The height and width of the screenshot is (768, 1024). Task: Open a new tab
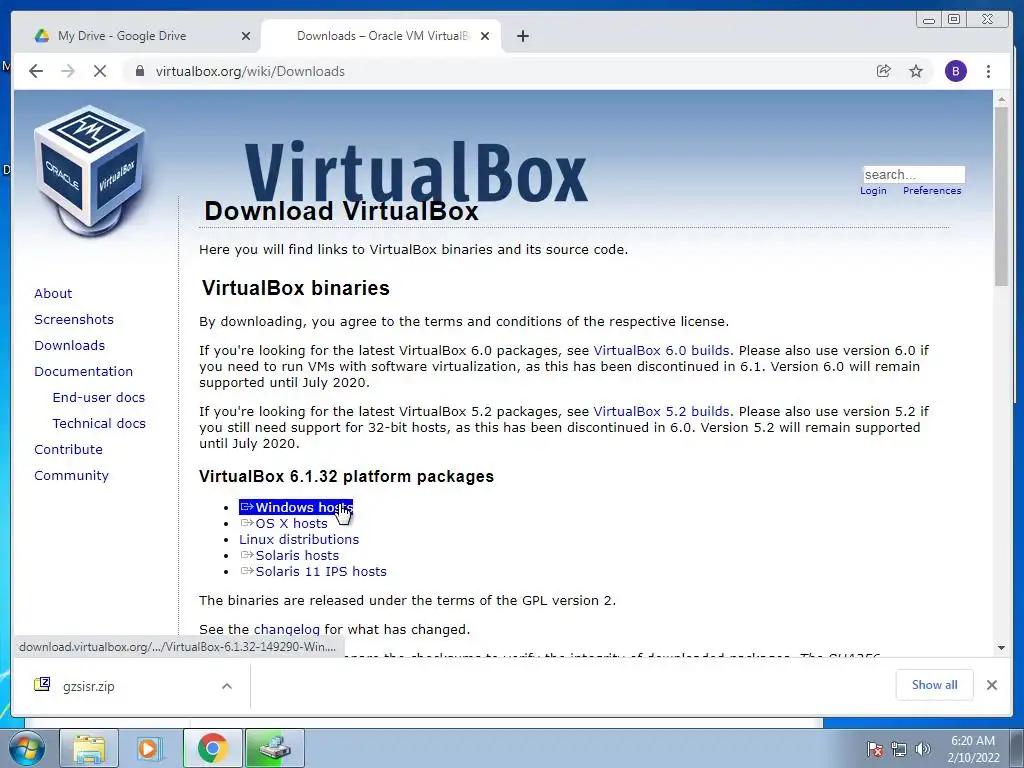click(x=522, y=36)
